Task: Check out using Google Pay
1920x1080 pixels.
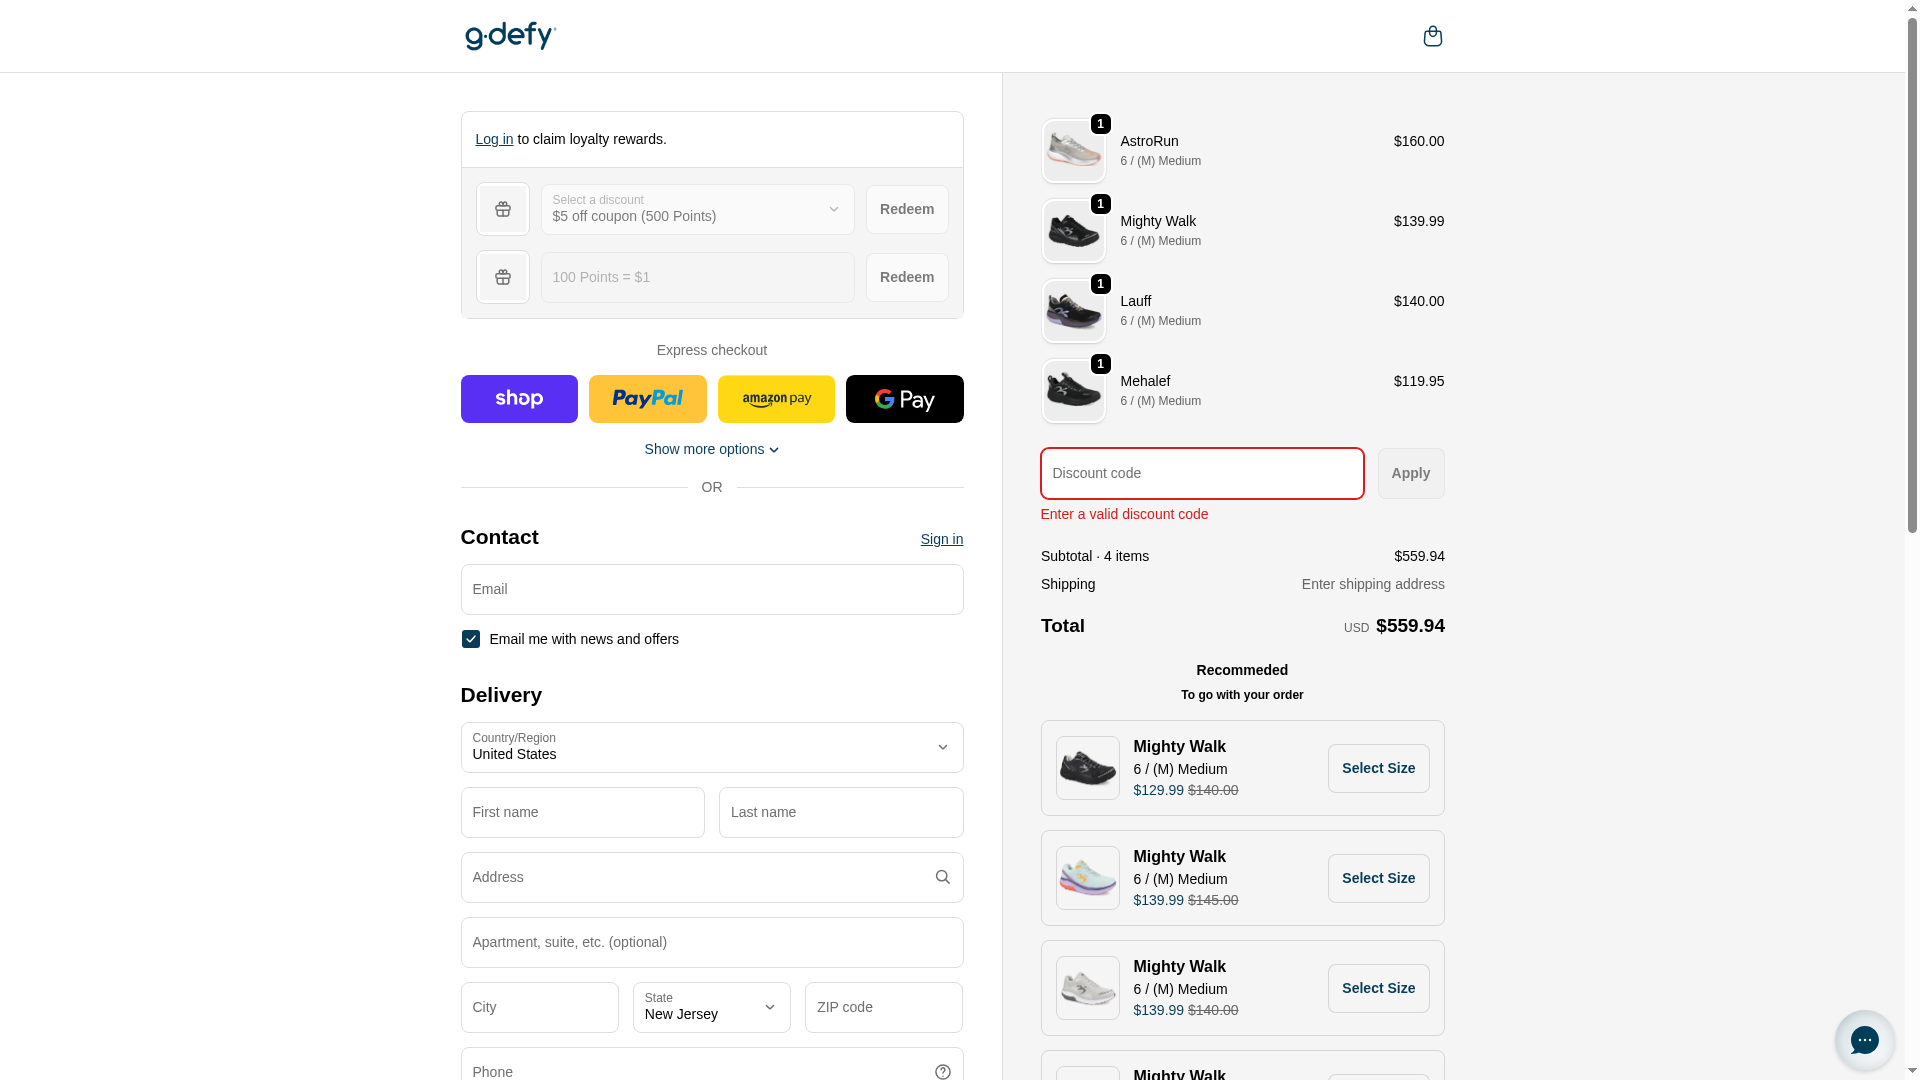Action: click(904, 399)
